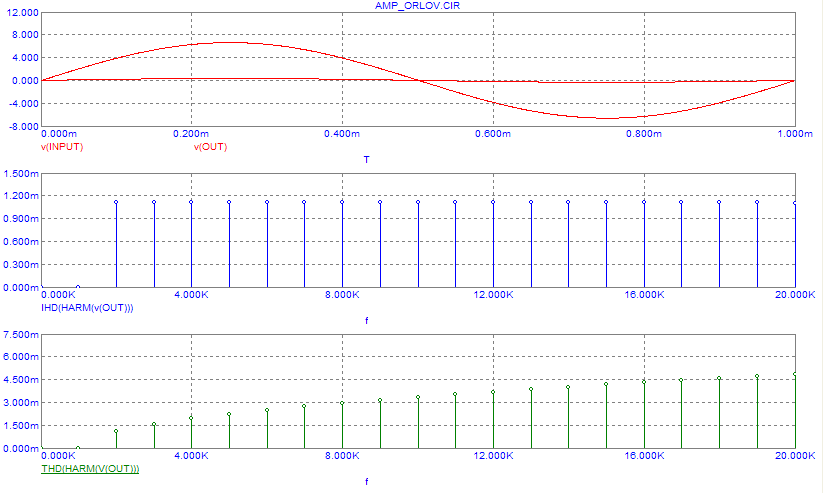Click the -4.000 y-axis value
The width and height of the screenshot is (823, 493).
point(23,103)
